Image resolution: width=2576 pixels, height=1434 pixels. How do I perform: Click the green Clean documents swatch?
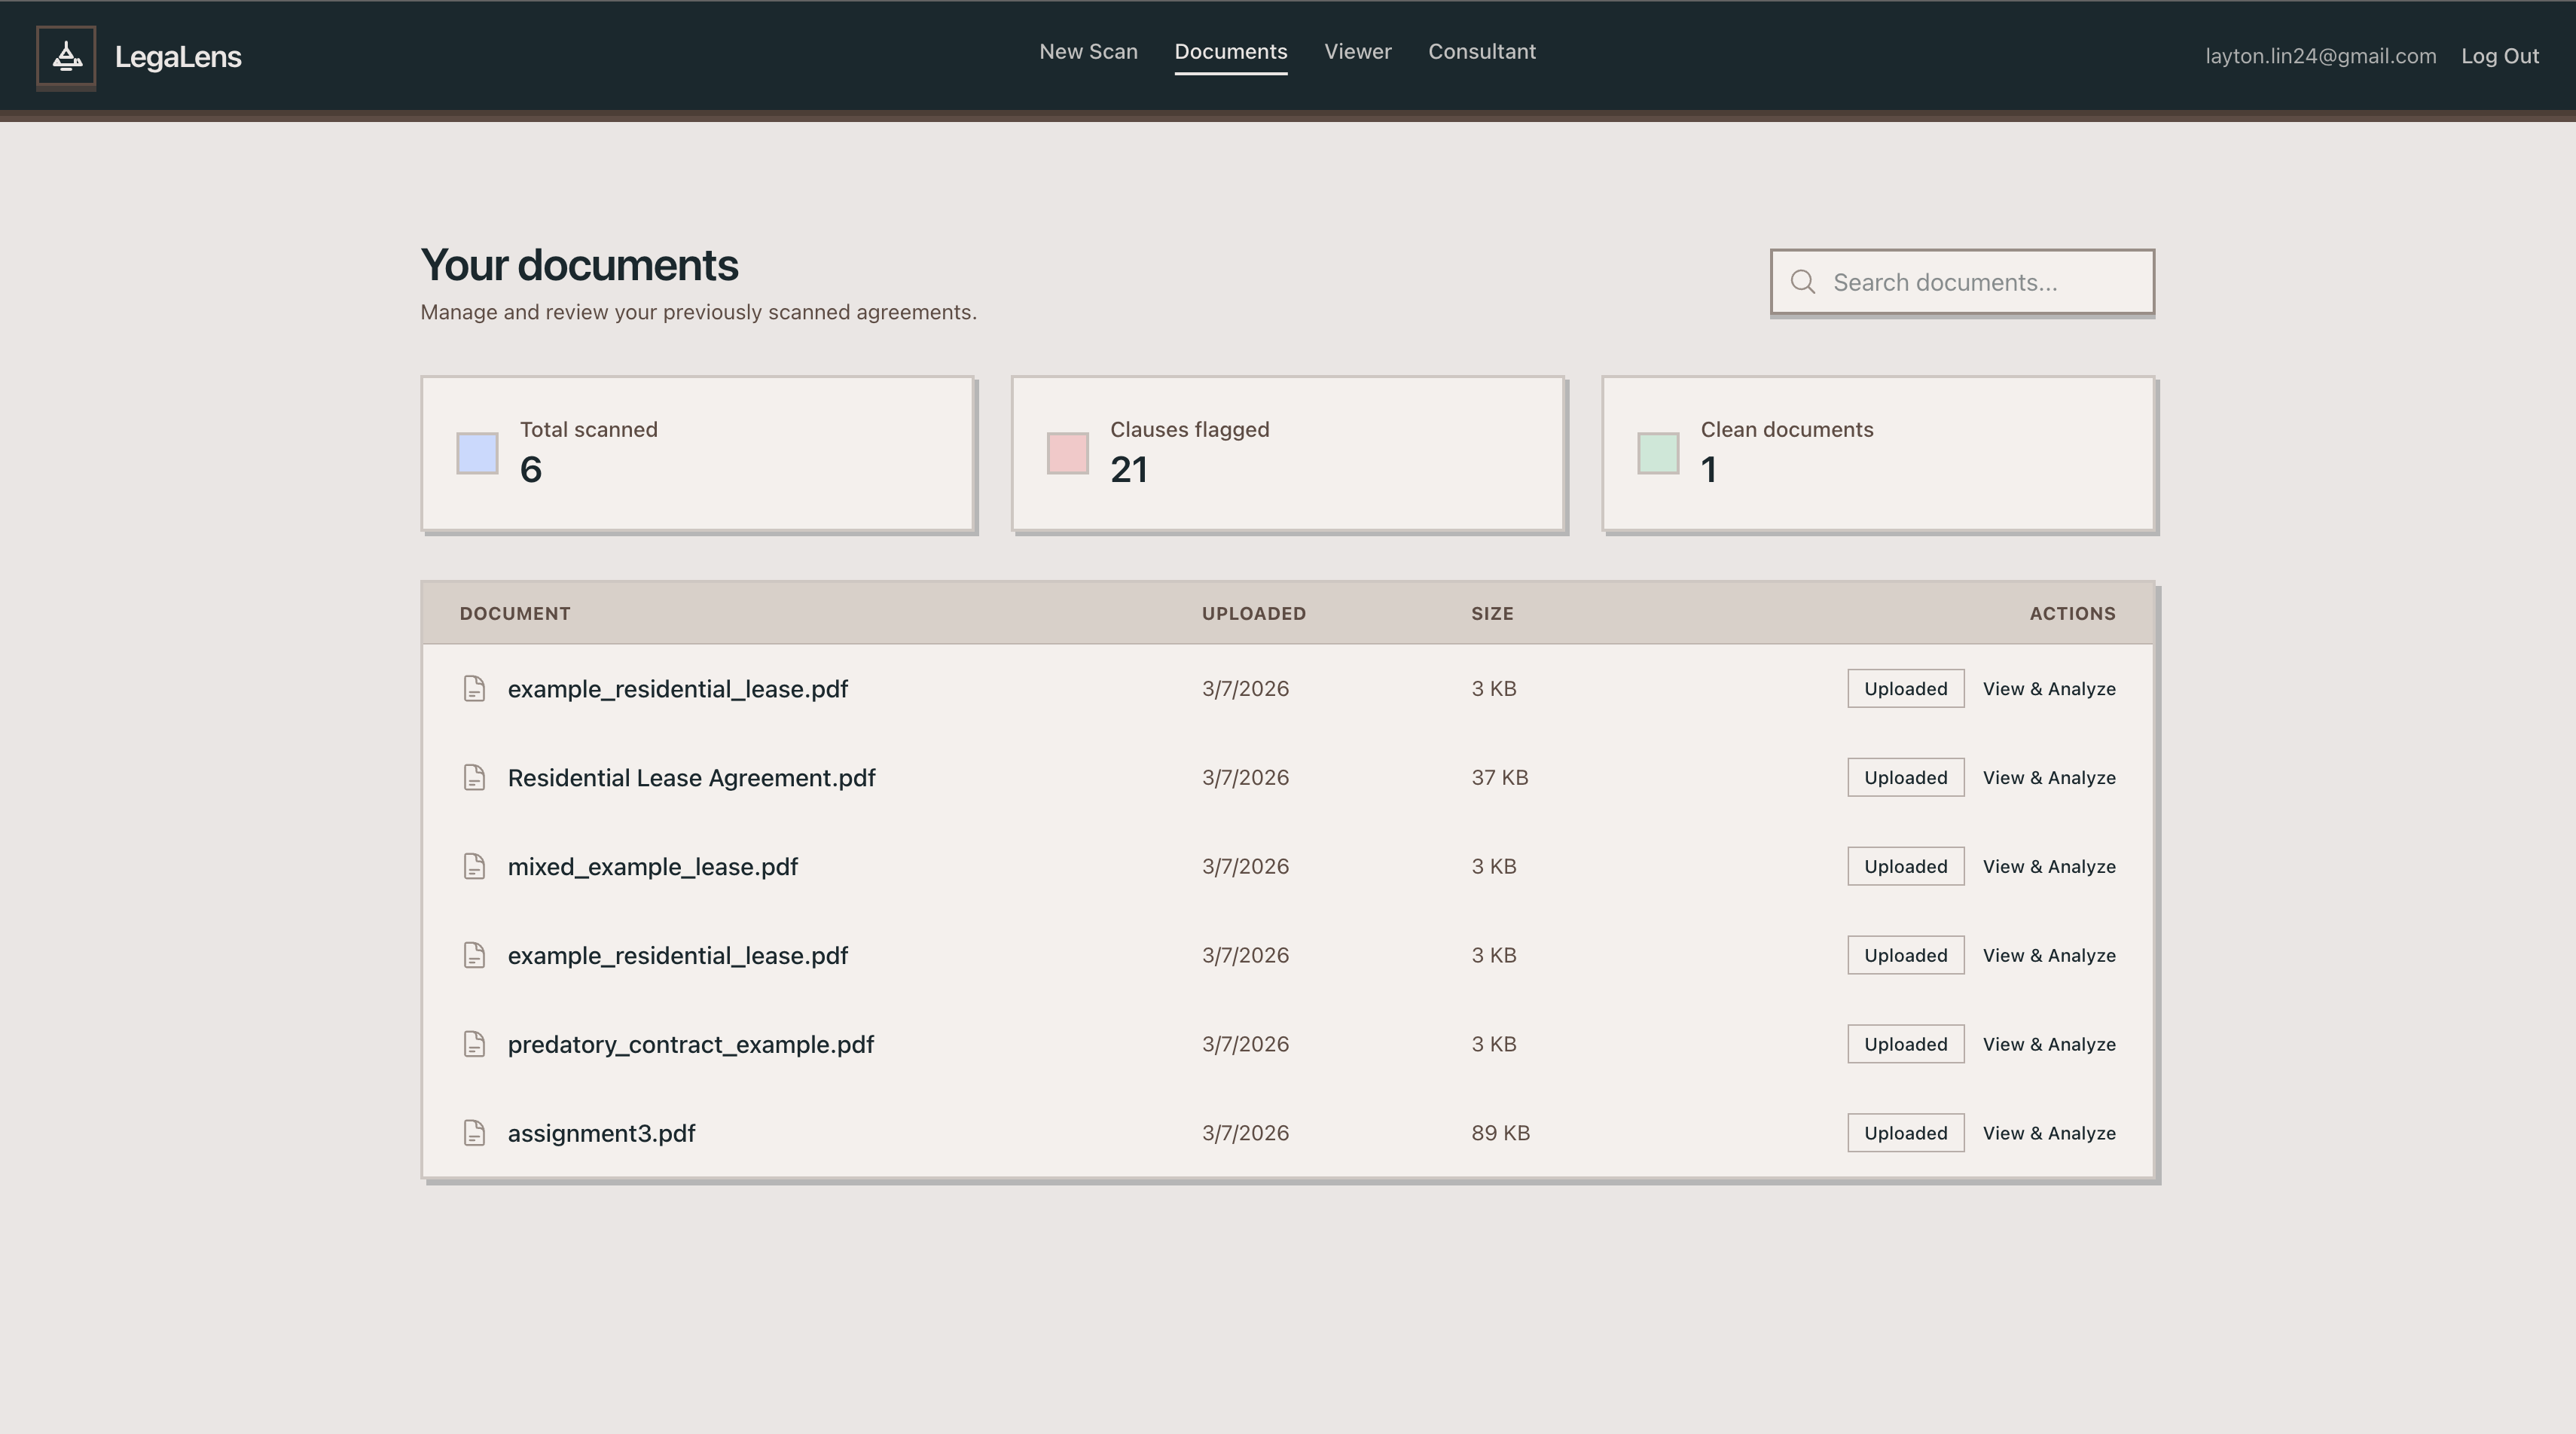[x=1657, y=454]
